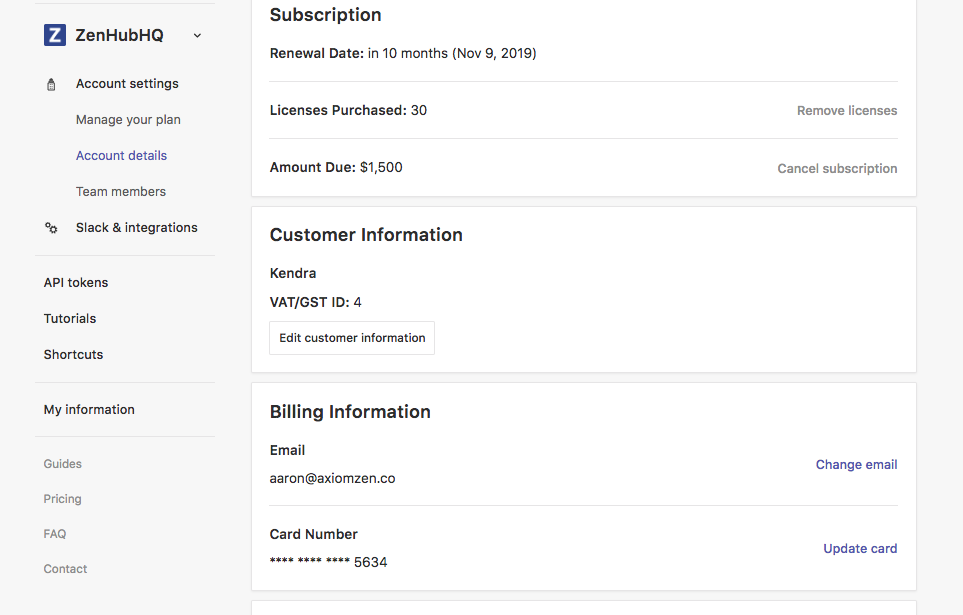Screen dimensions: 963x615
Task: Open Team members page
Action: coord(121,192)
